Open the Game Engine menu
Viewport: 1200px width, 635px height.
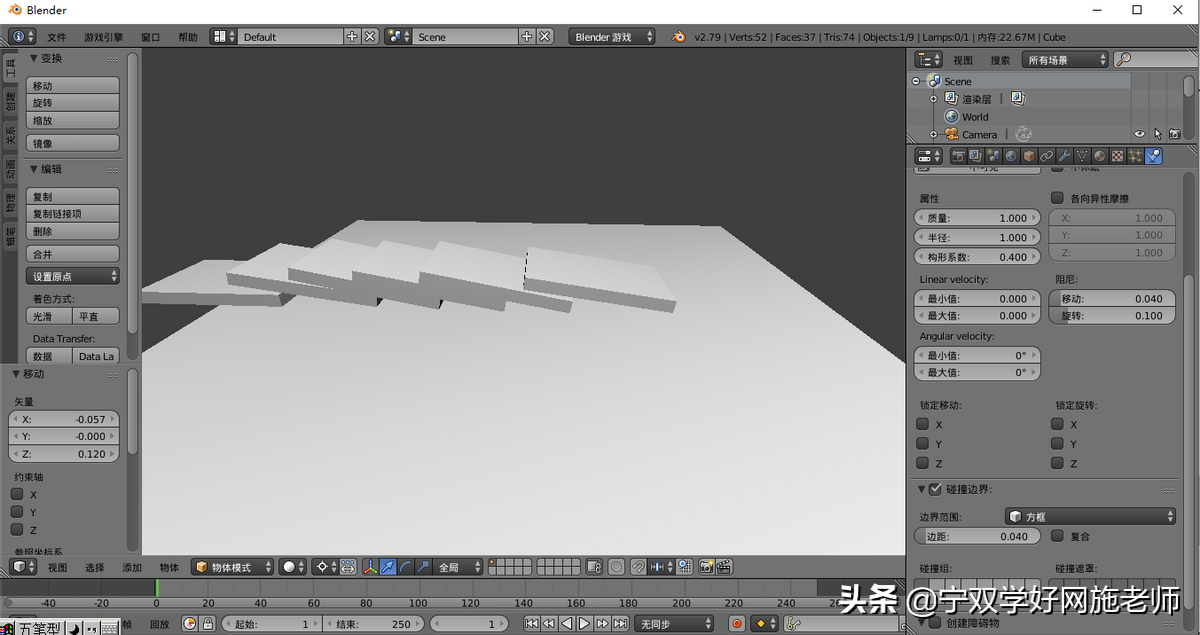click(104, 37)
